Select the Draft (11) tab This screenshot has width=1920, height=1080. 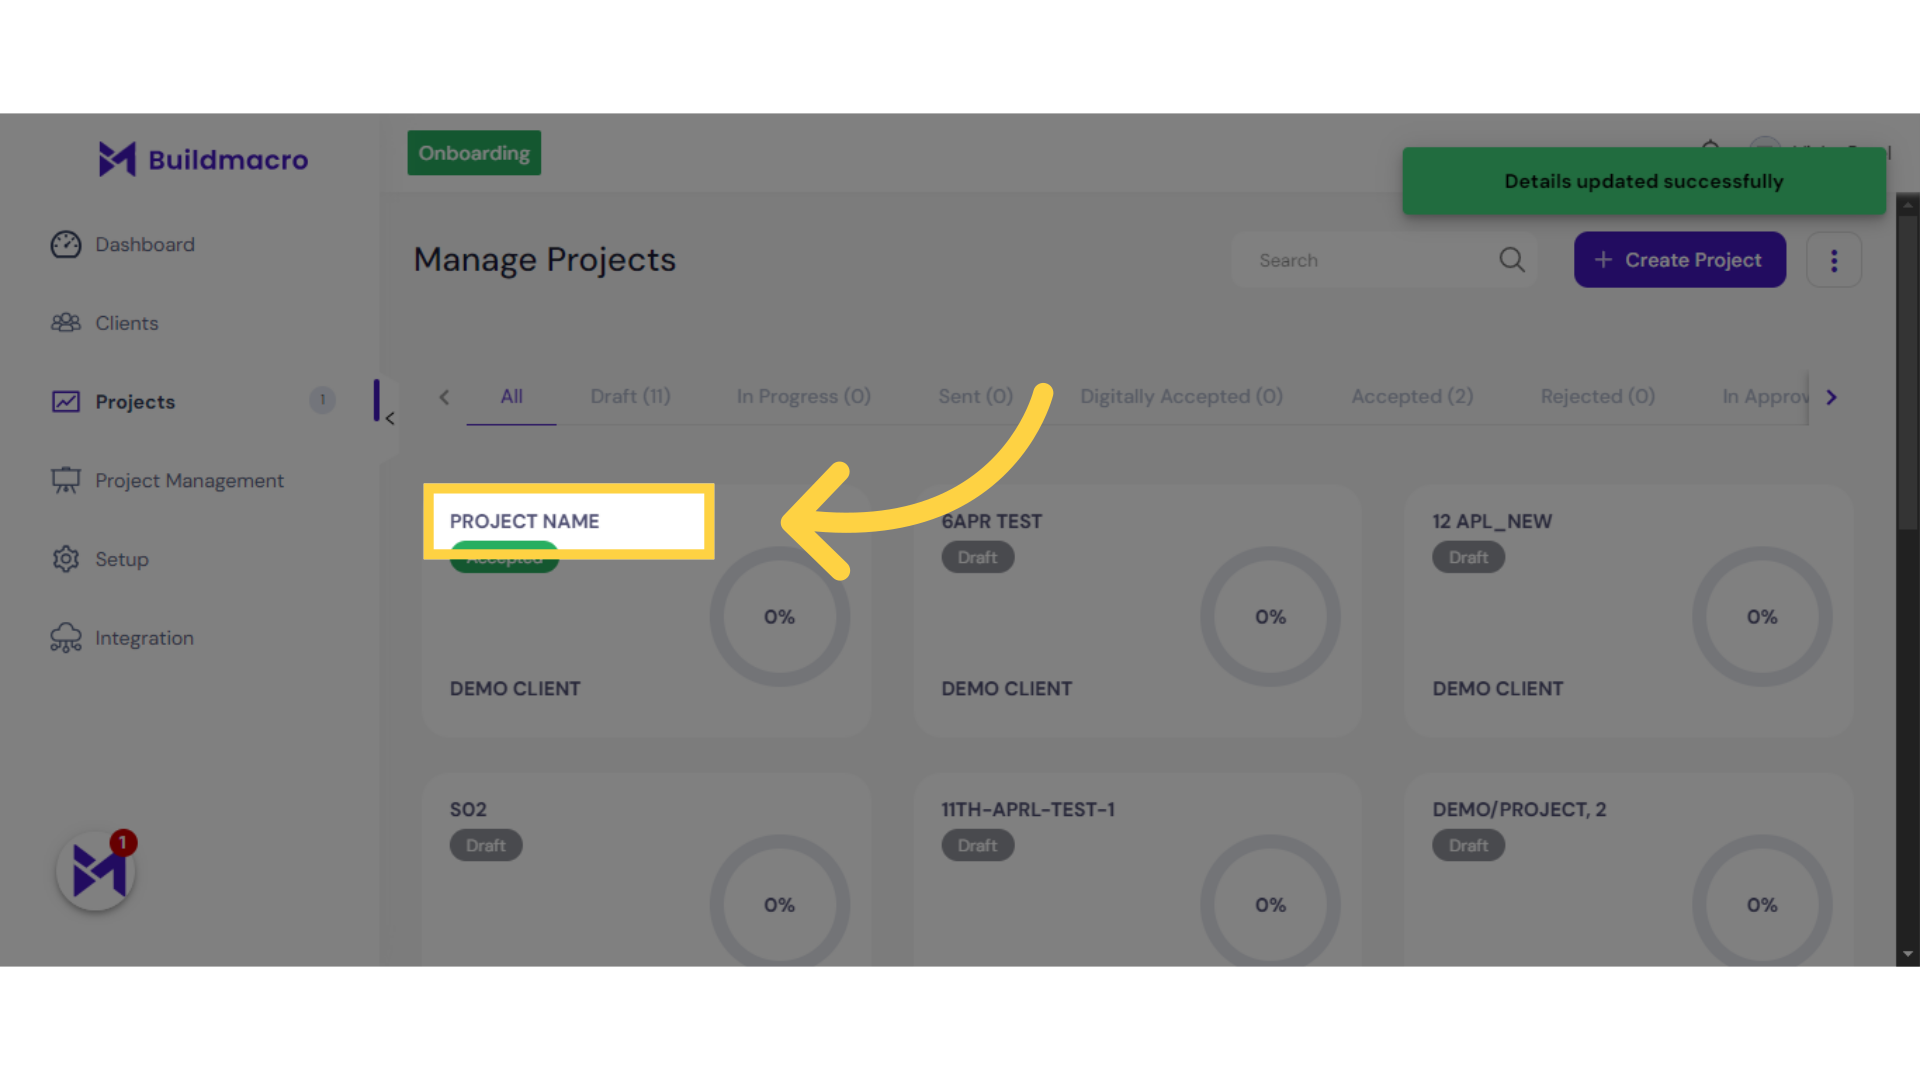pos(629,396)
